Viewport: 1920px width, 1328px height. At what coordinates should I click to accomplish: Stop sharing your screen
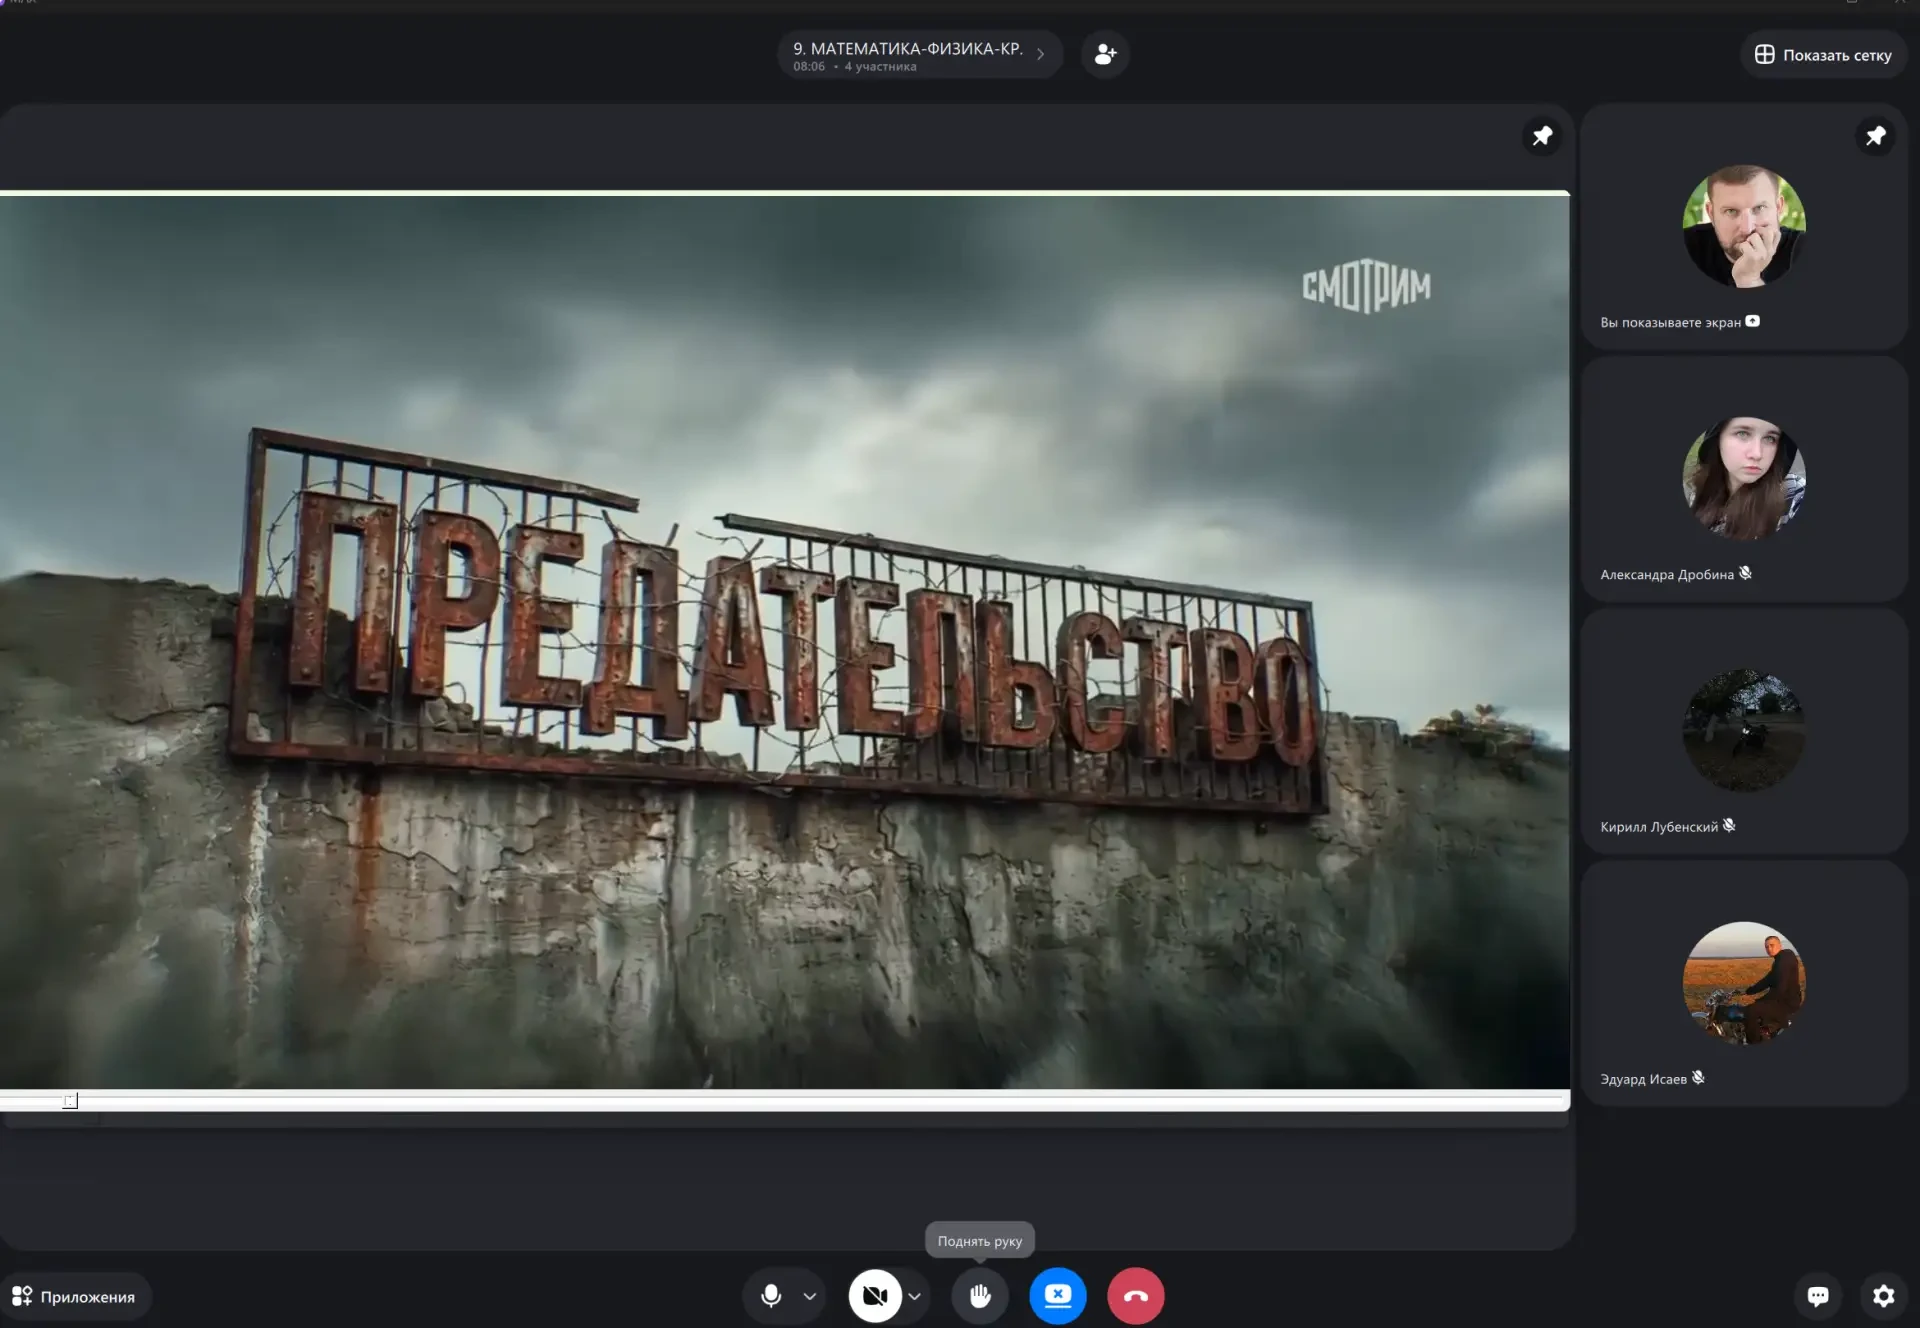click(1058, 1296)
